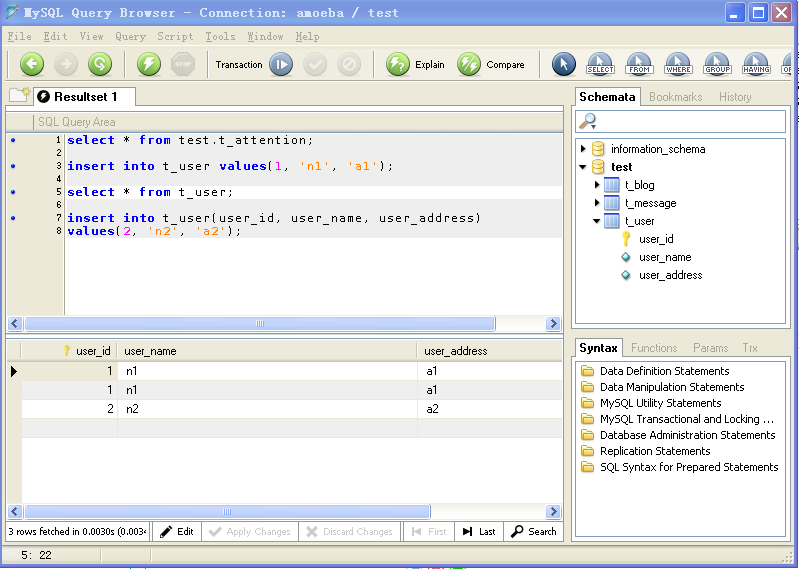Screen dimensions: 799x569
Task: Jump to Last row button
Action: 479,532
